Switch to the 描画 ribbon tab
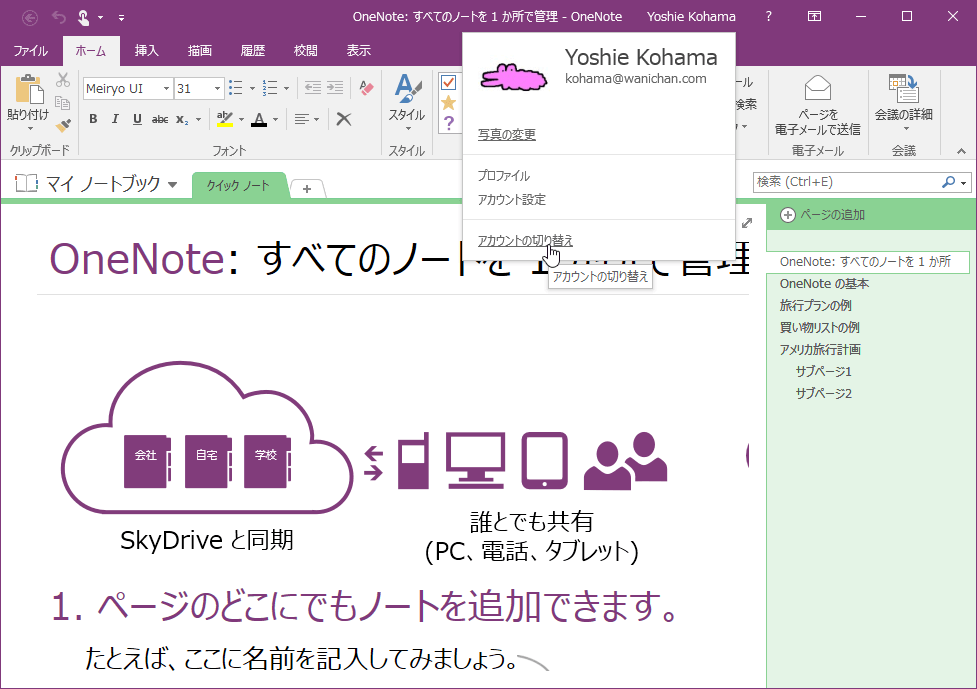The height and width of the screenshot is (689, 977). tap(199, 50)
